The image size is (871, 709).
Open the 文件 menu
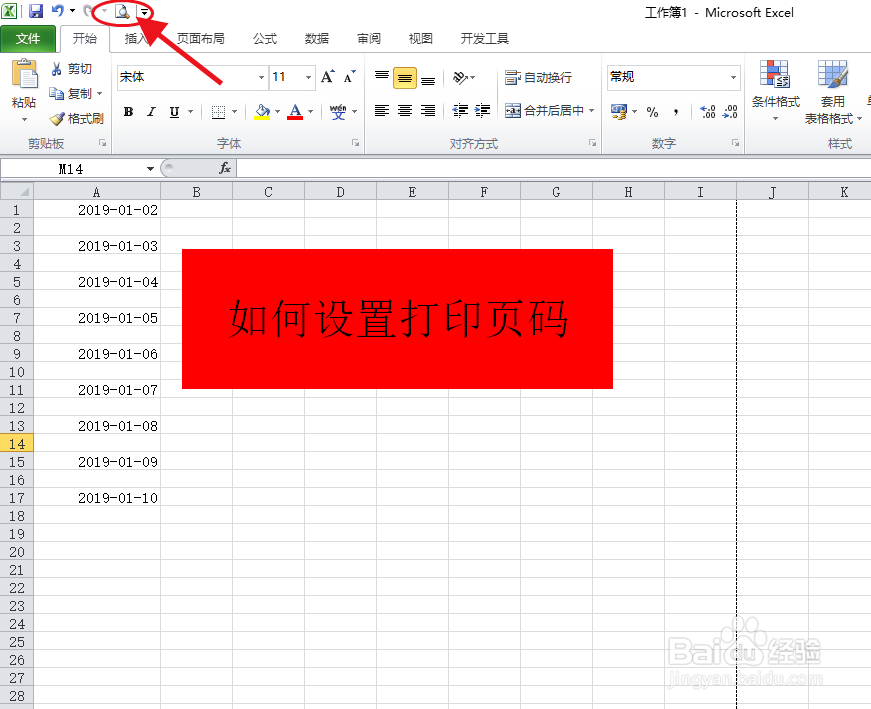point(29,39)
